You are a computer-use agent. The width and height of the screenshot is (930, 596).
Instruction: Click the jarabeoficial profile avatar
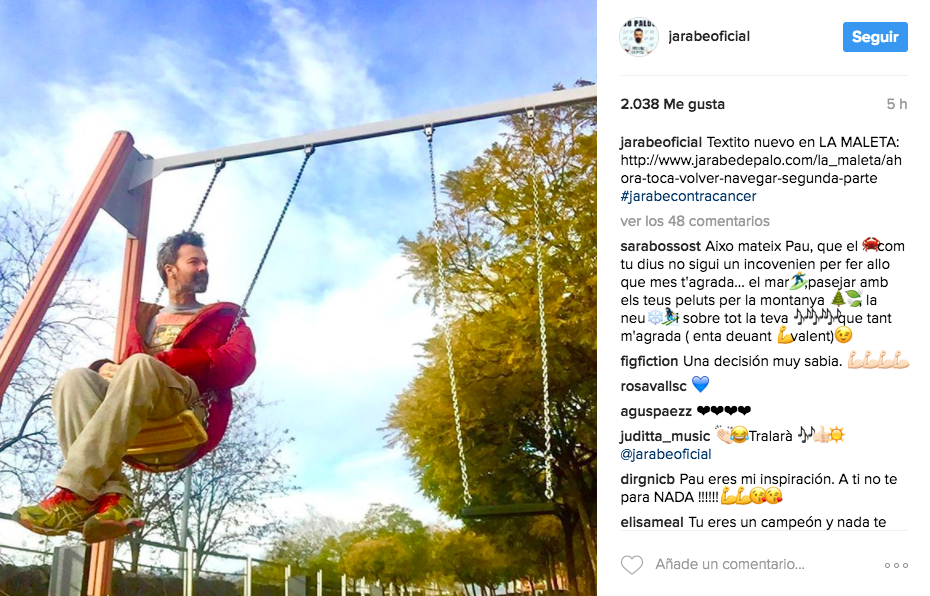click(639, 37)
